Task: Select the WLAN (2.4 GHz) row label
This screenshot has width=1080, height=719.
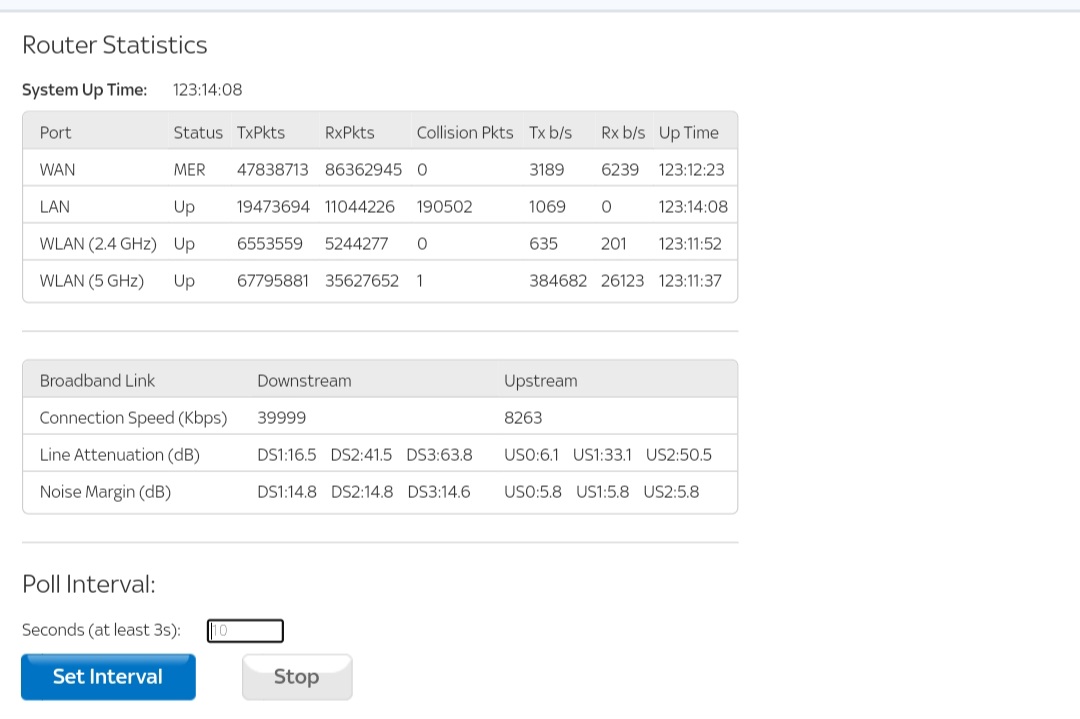Action: 98,244
